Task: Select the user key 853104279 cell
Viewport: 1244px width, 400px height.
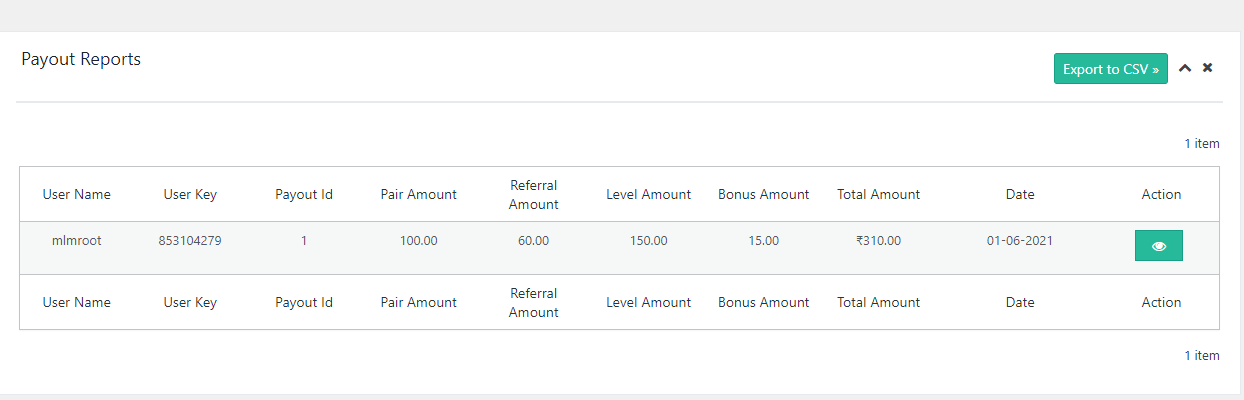Action: click(x=190, y=241)
